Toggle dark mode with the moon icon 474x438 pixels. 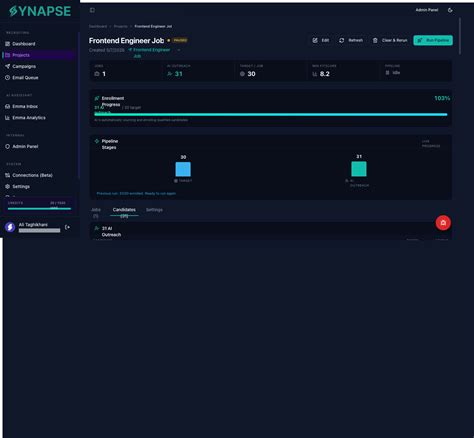(x=450, y=10)
